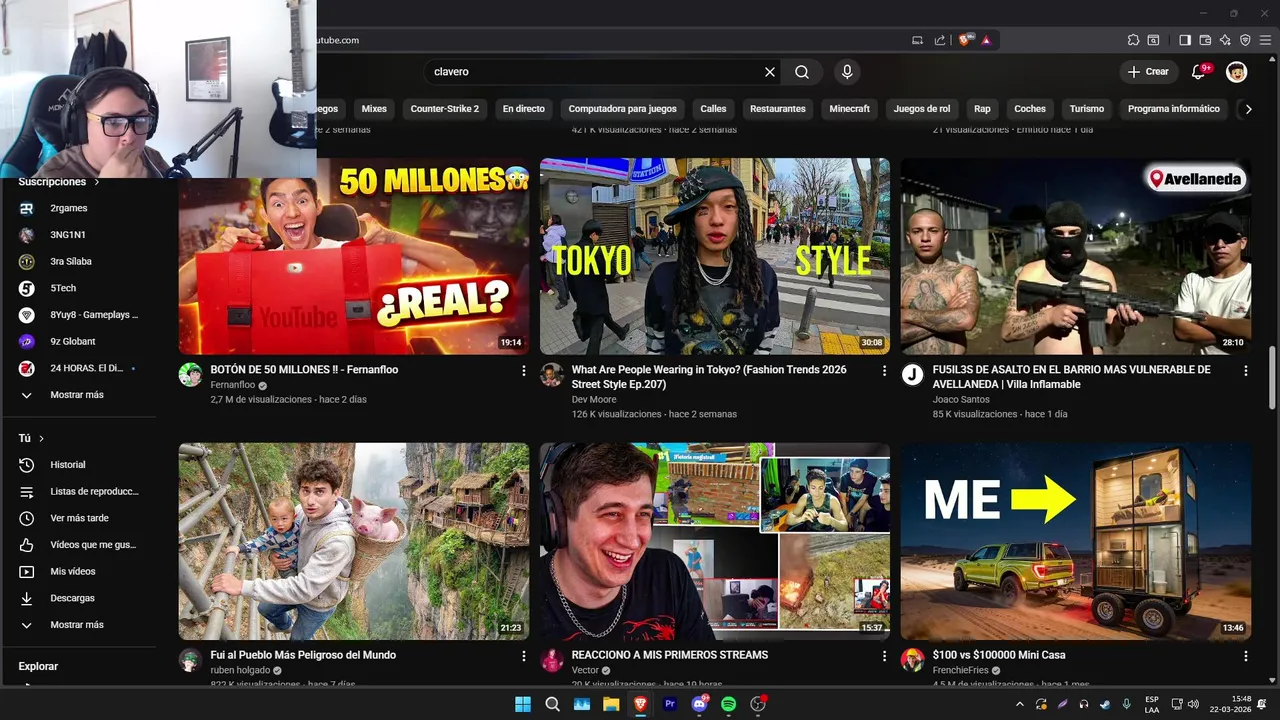
Task: Open the browser hamburger menu
Action: pos(1265,40)
